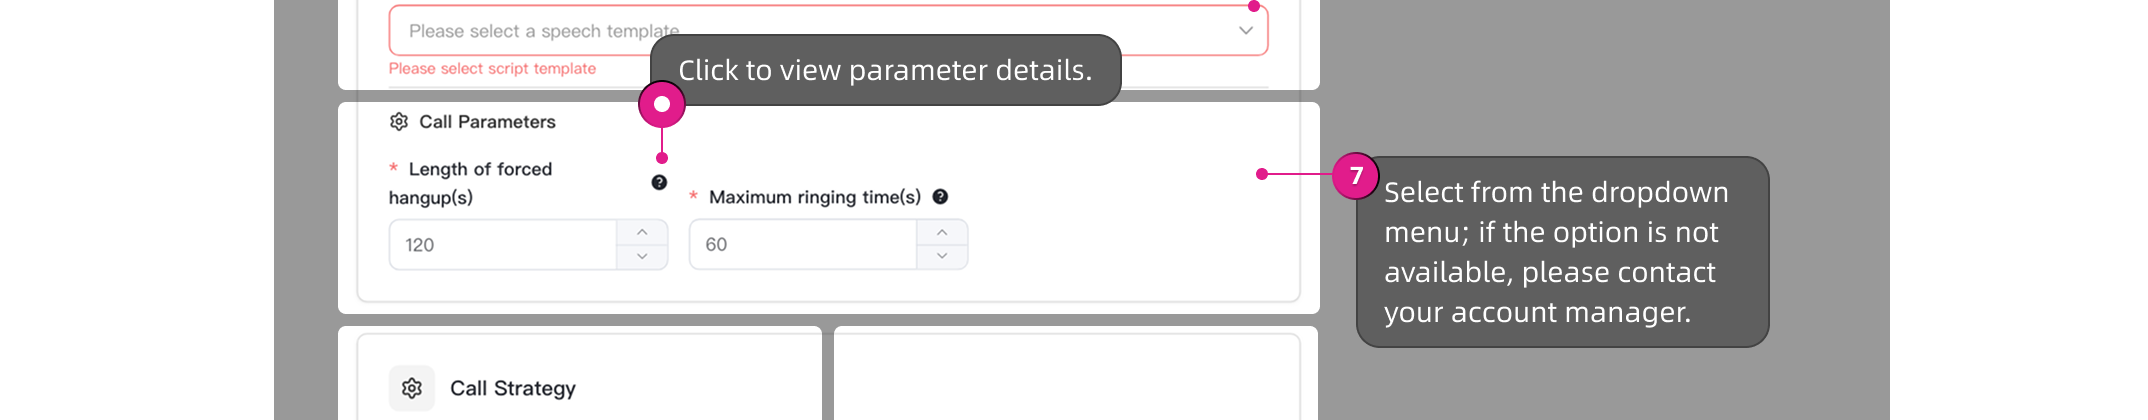This screenshot has width=2148, height=420.
Task: Increase the forced hangup length value
Action: point(642,232)
